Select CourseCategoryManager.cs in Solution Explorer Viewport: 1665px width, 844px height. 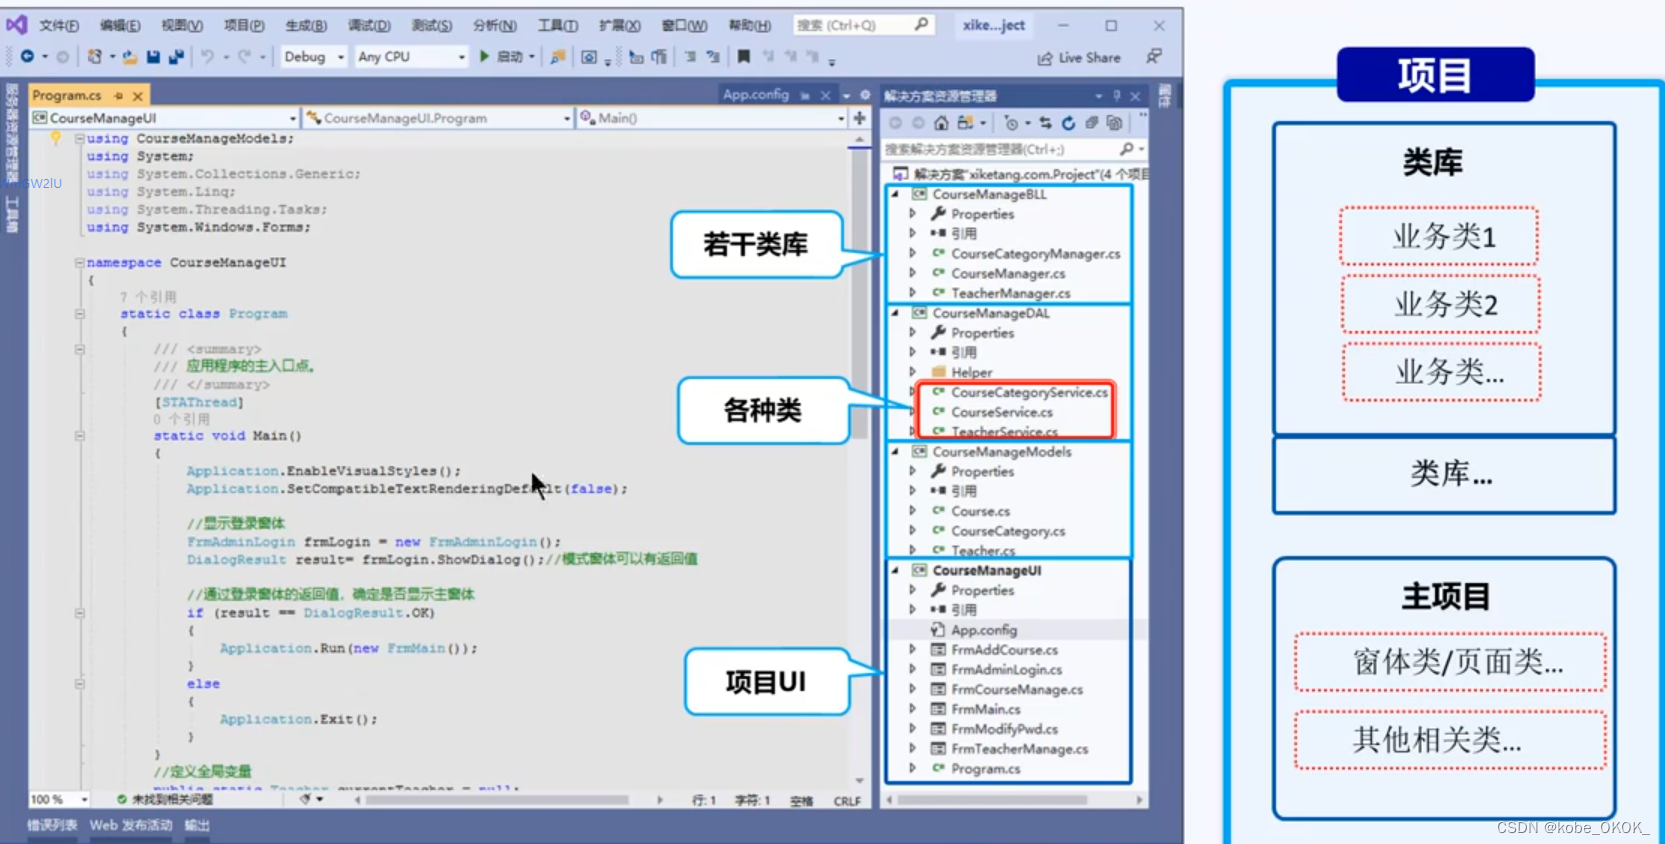[x=1035, y=254]
